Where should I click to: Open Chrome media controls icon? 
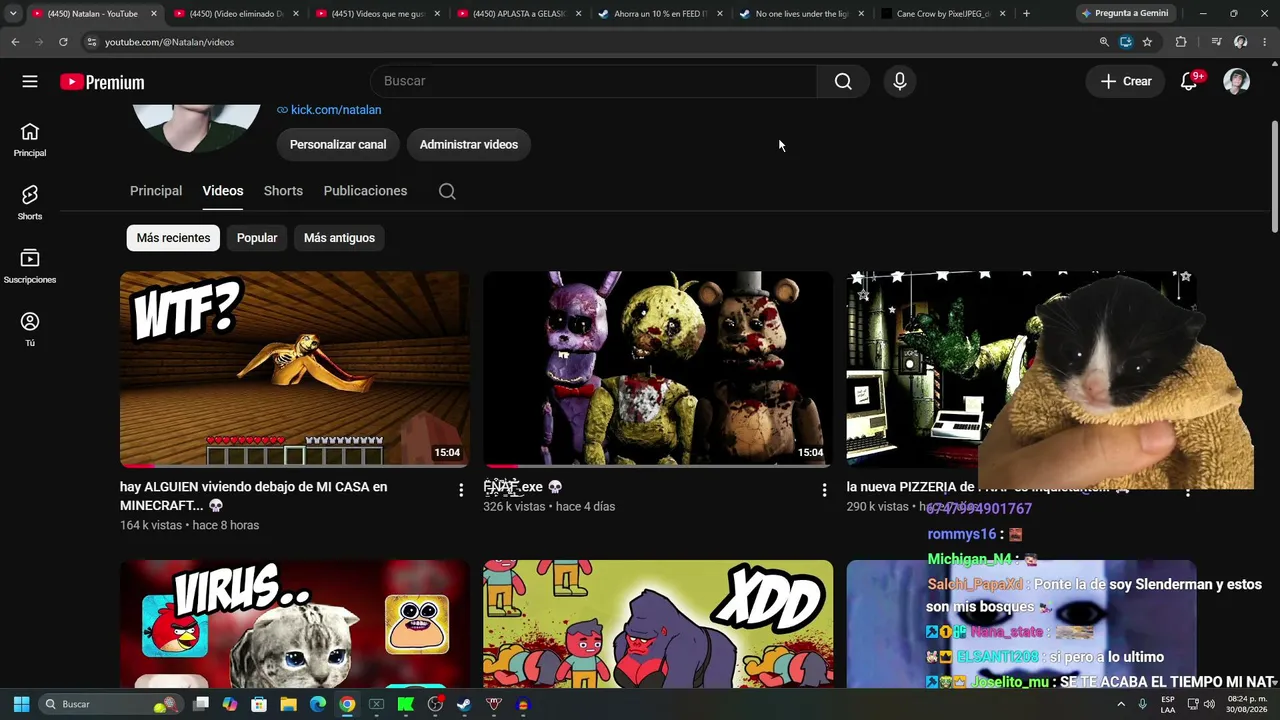click(x=1216, y=42)
